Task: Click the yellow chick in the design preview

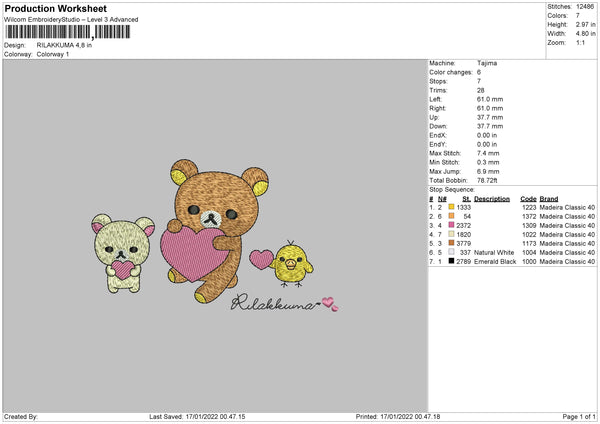Action: [291, 264]
